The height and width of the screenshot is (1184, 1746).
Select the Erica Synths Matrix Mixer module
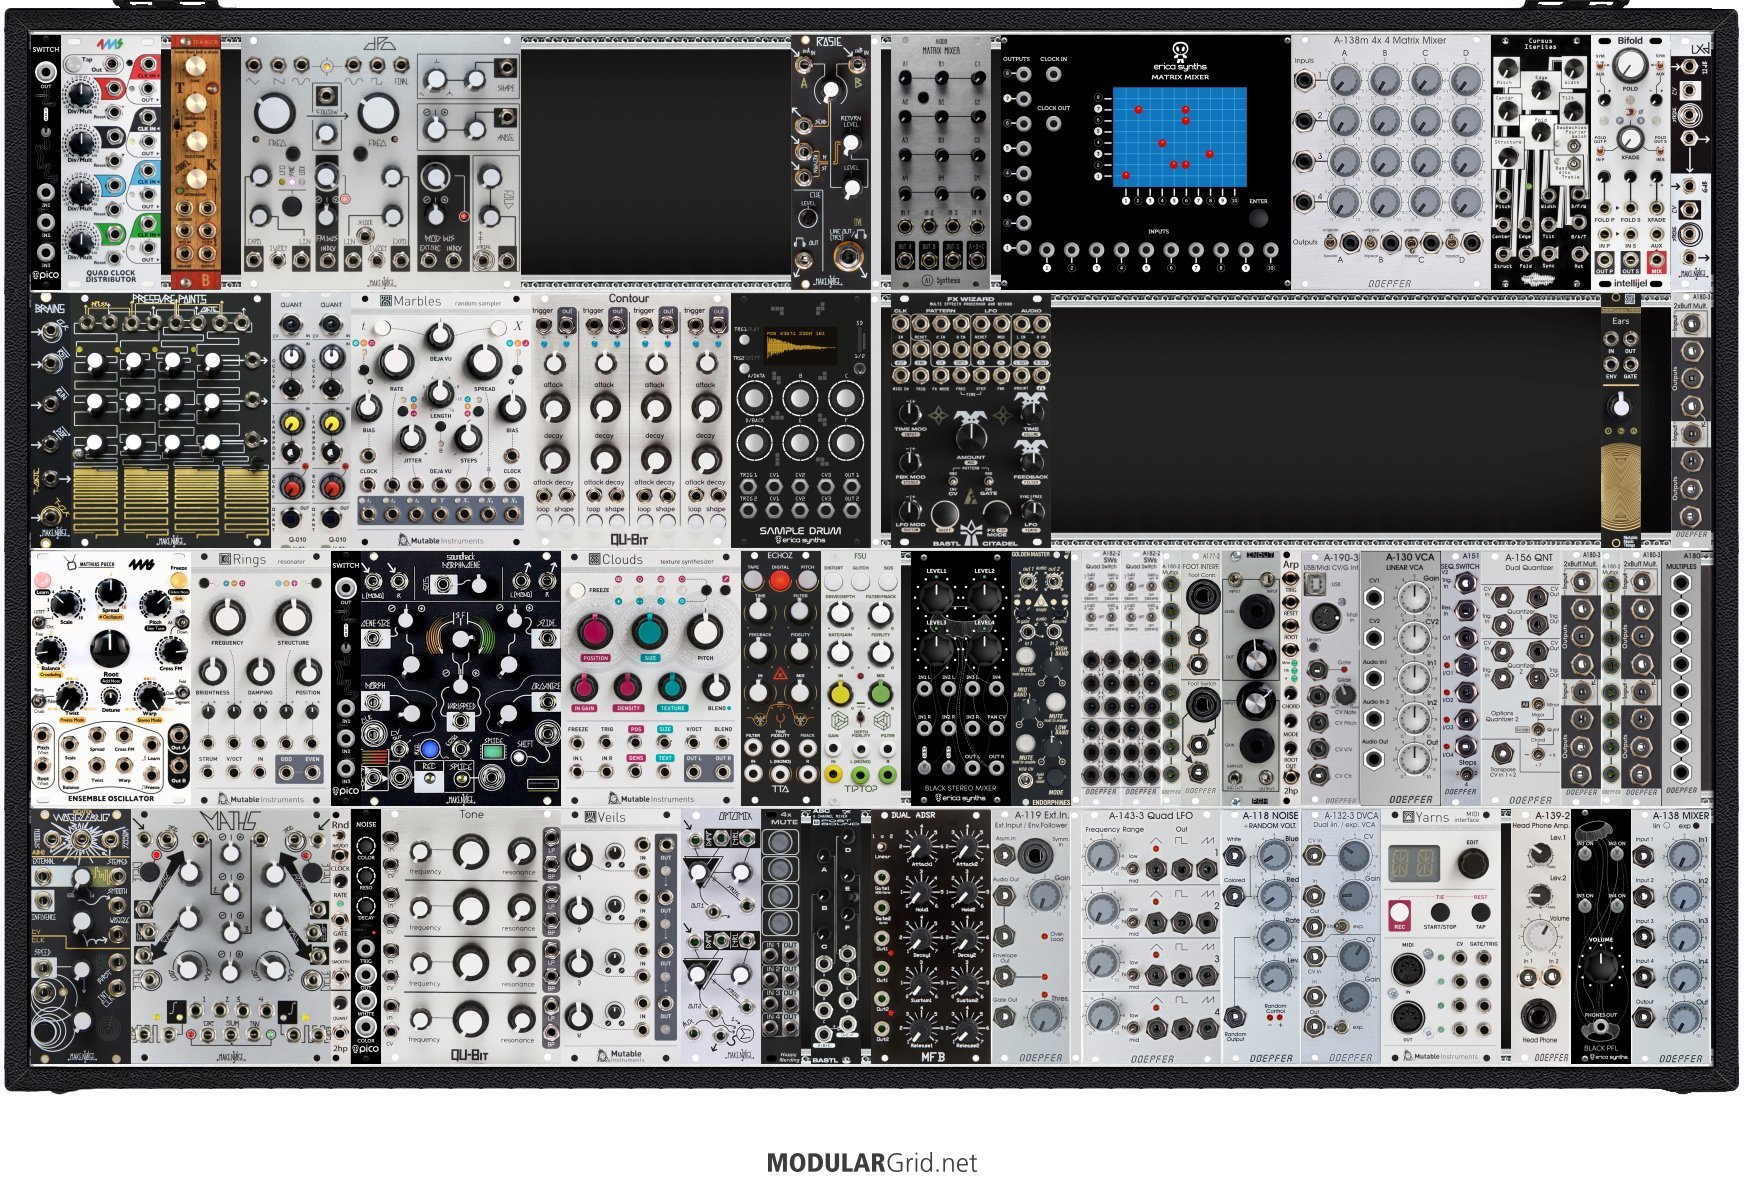pyautogui.click(x=1145, y=162)
